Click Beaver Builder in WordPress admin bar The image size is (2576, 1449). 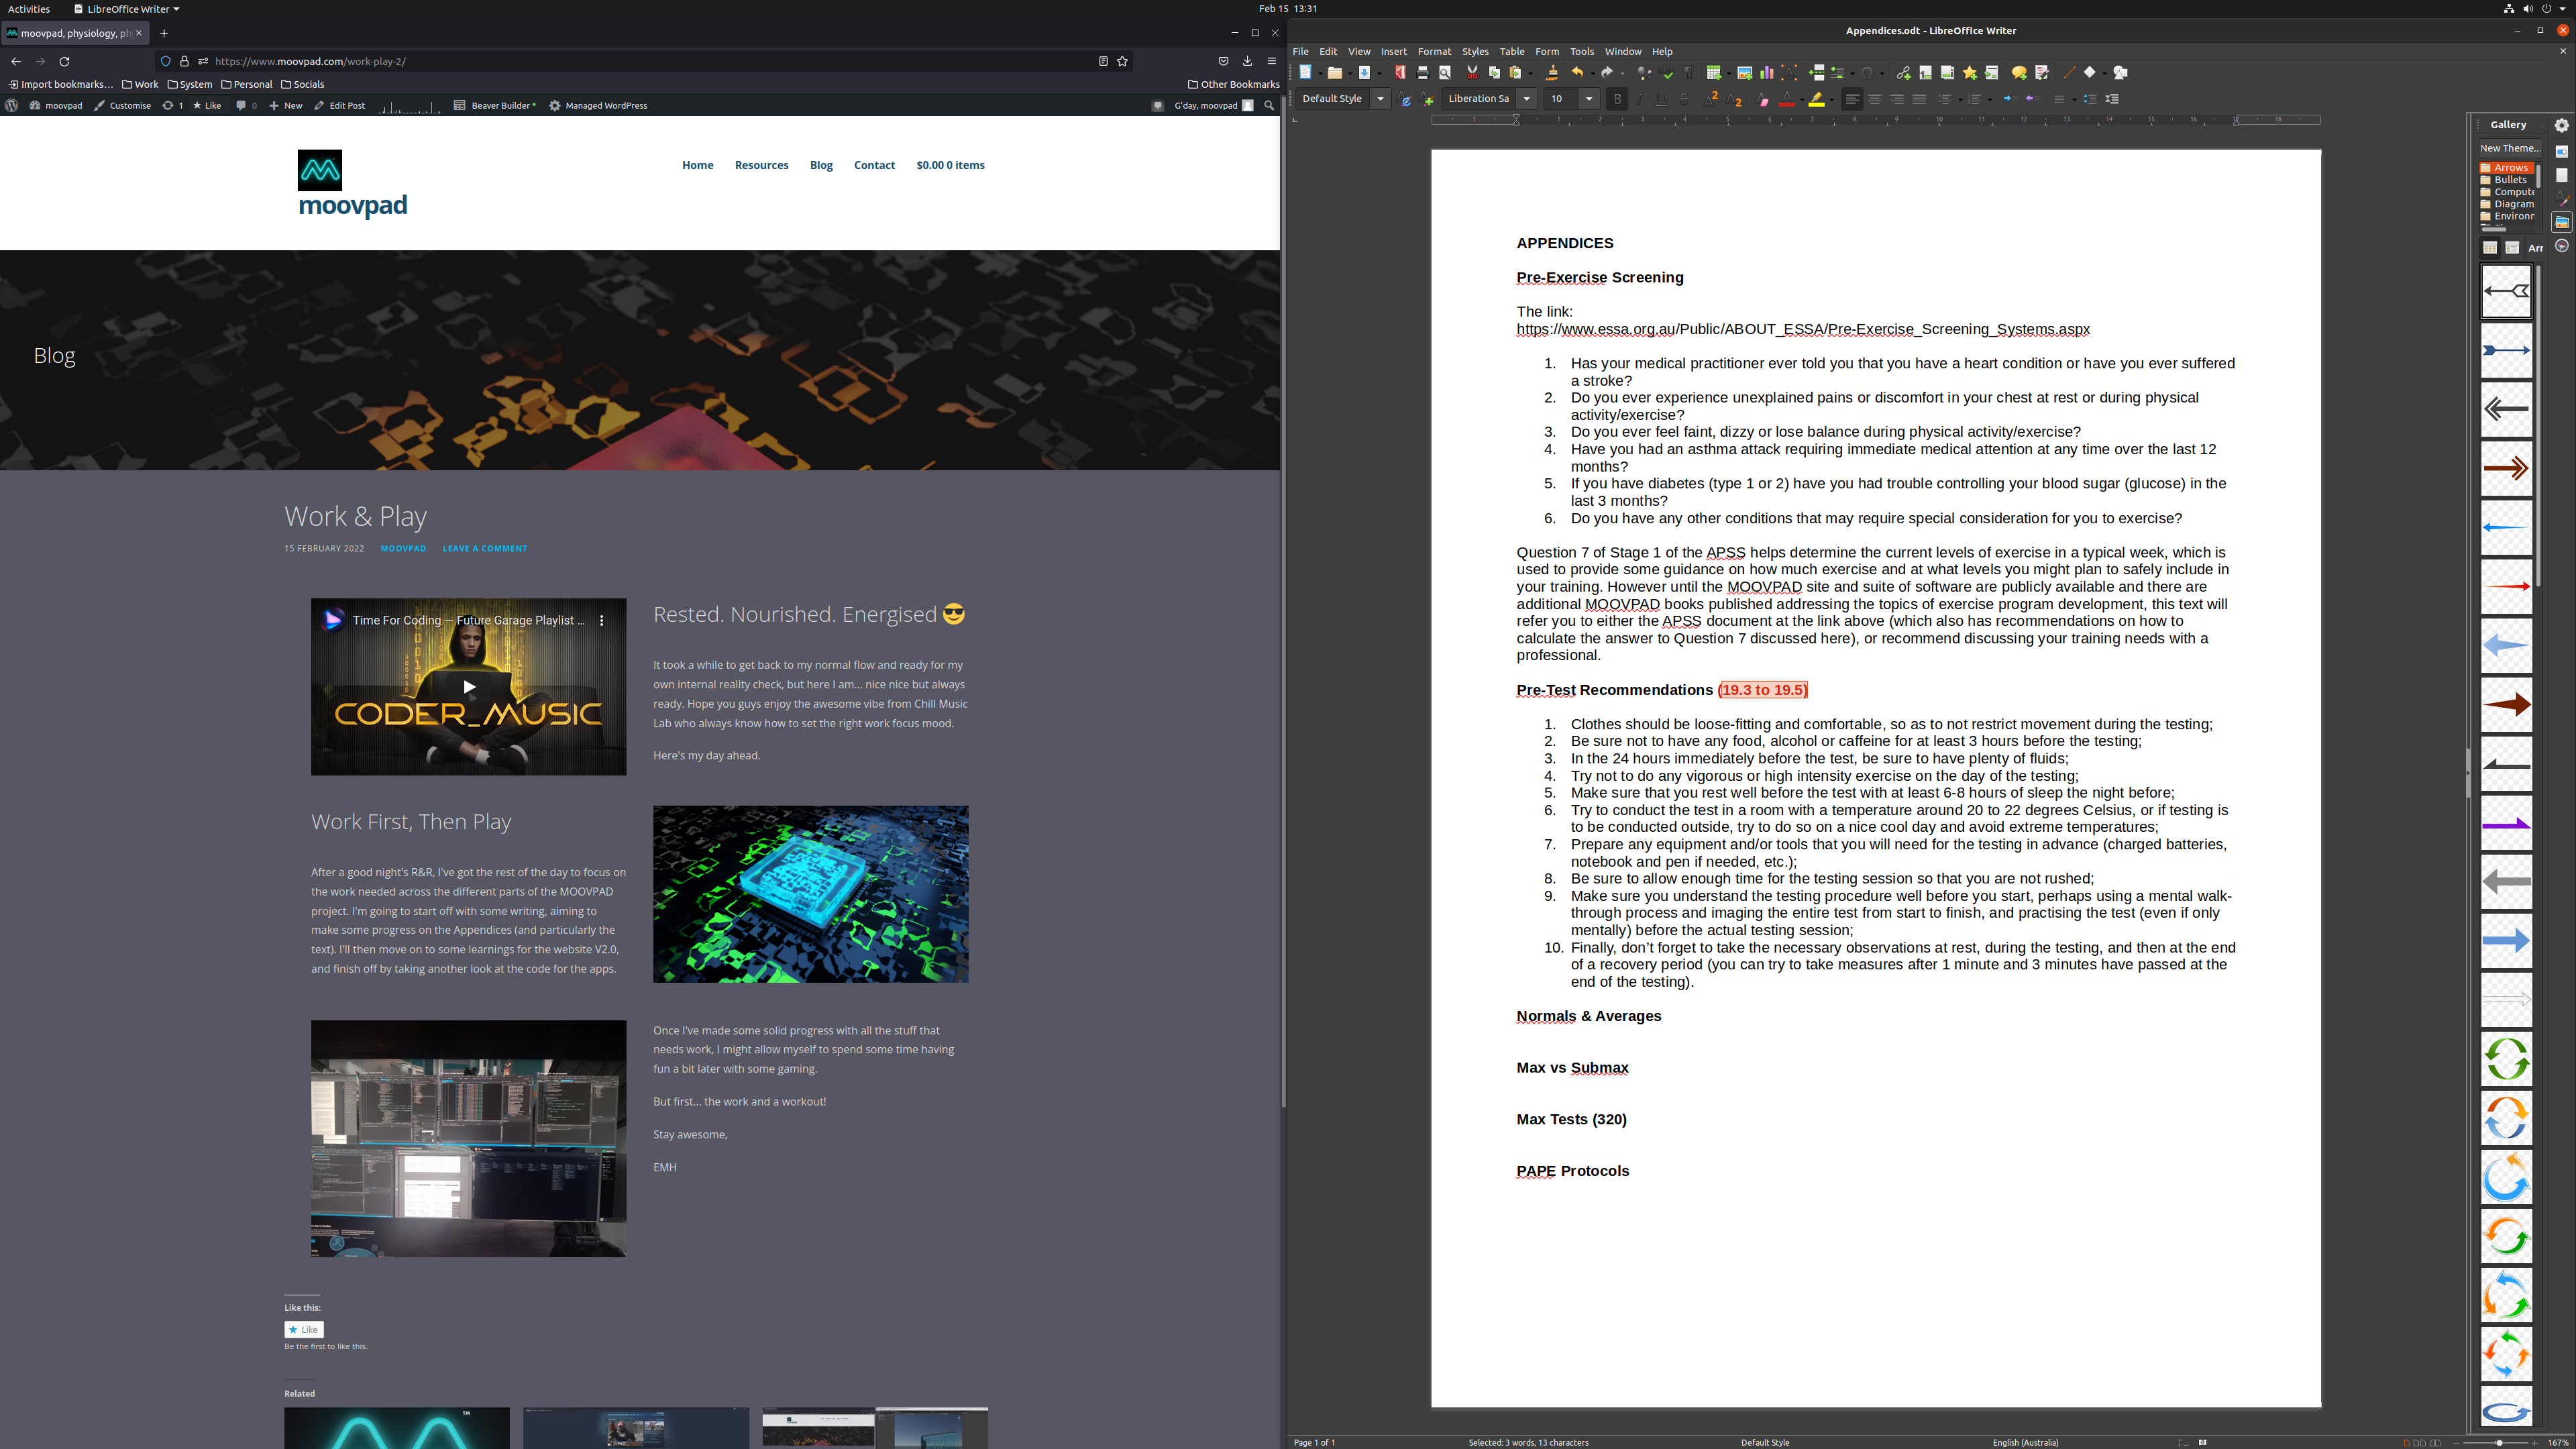pos(495,105)
